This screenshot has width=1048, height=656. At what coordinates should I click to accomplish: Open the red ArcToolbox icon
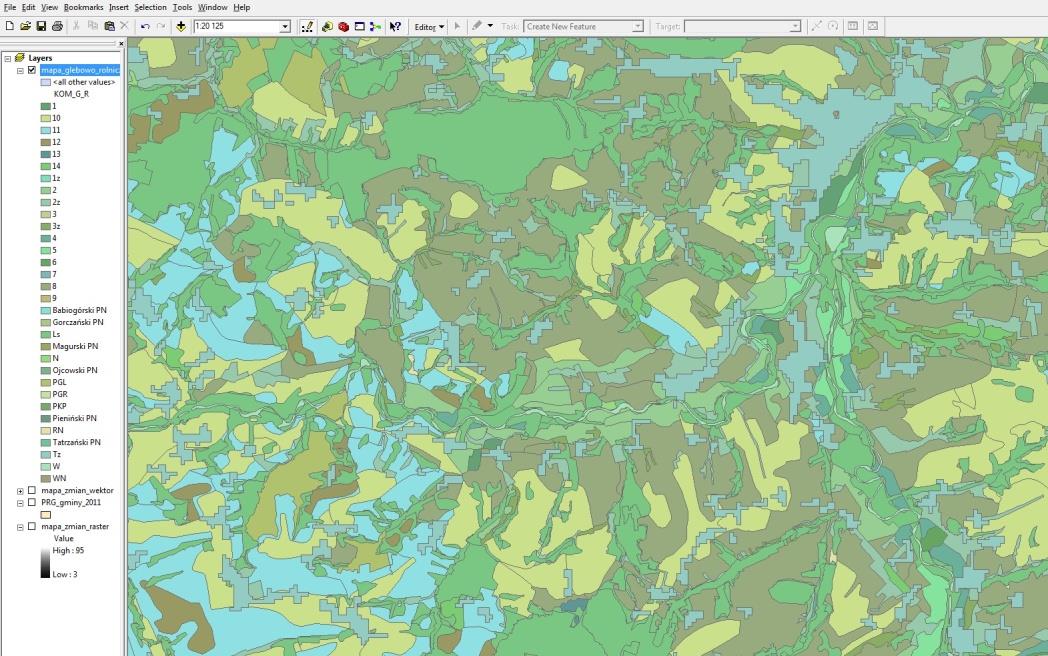pyautogui.click(x=344, y=26)
